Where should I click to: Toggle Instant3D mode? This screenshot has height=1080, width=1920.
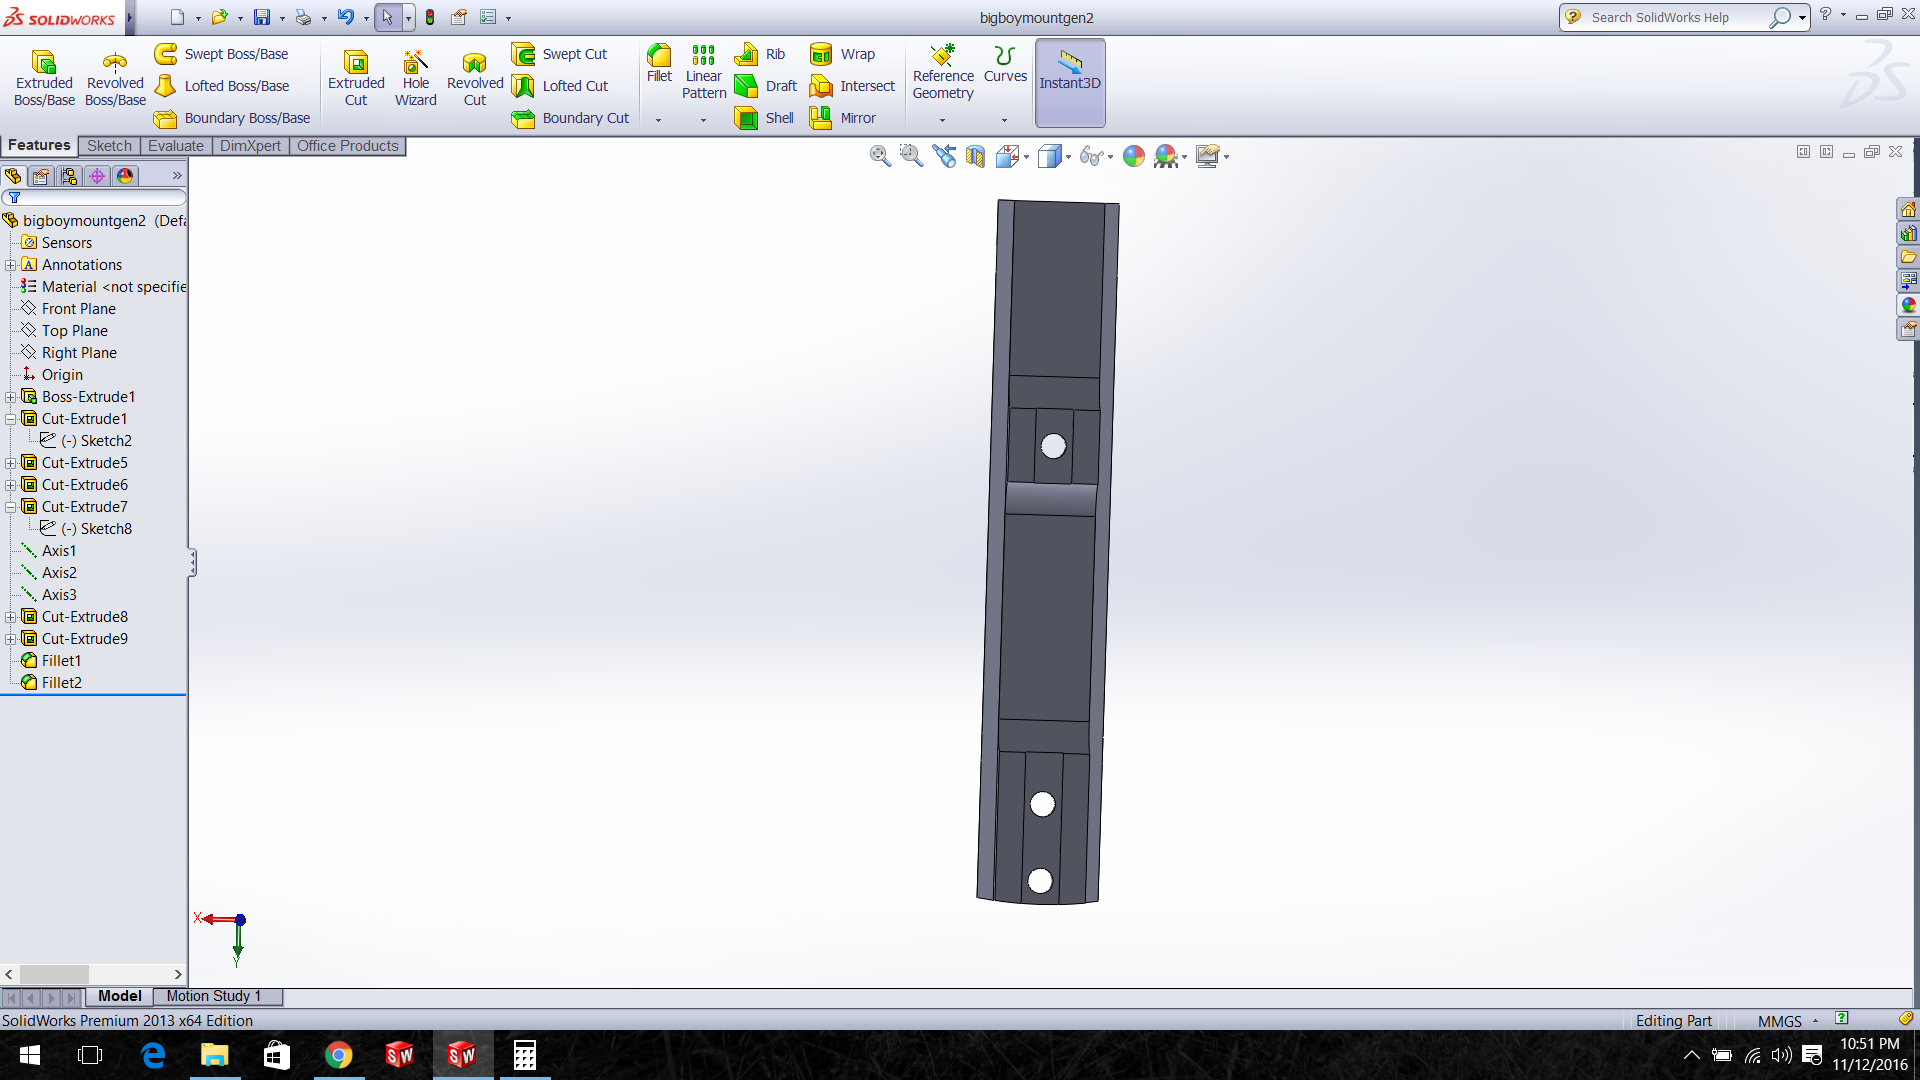(x=1070, y=82)
